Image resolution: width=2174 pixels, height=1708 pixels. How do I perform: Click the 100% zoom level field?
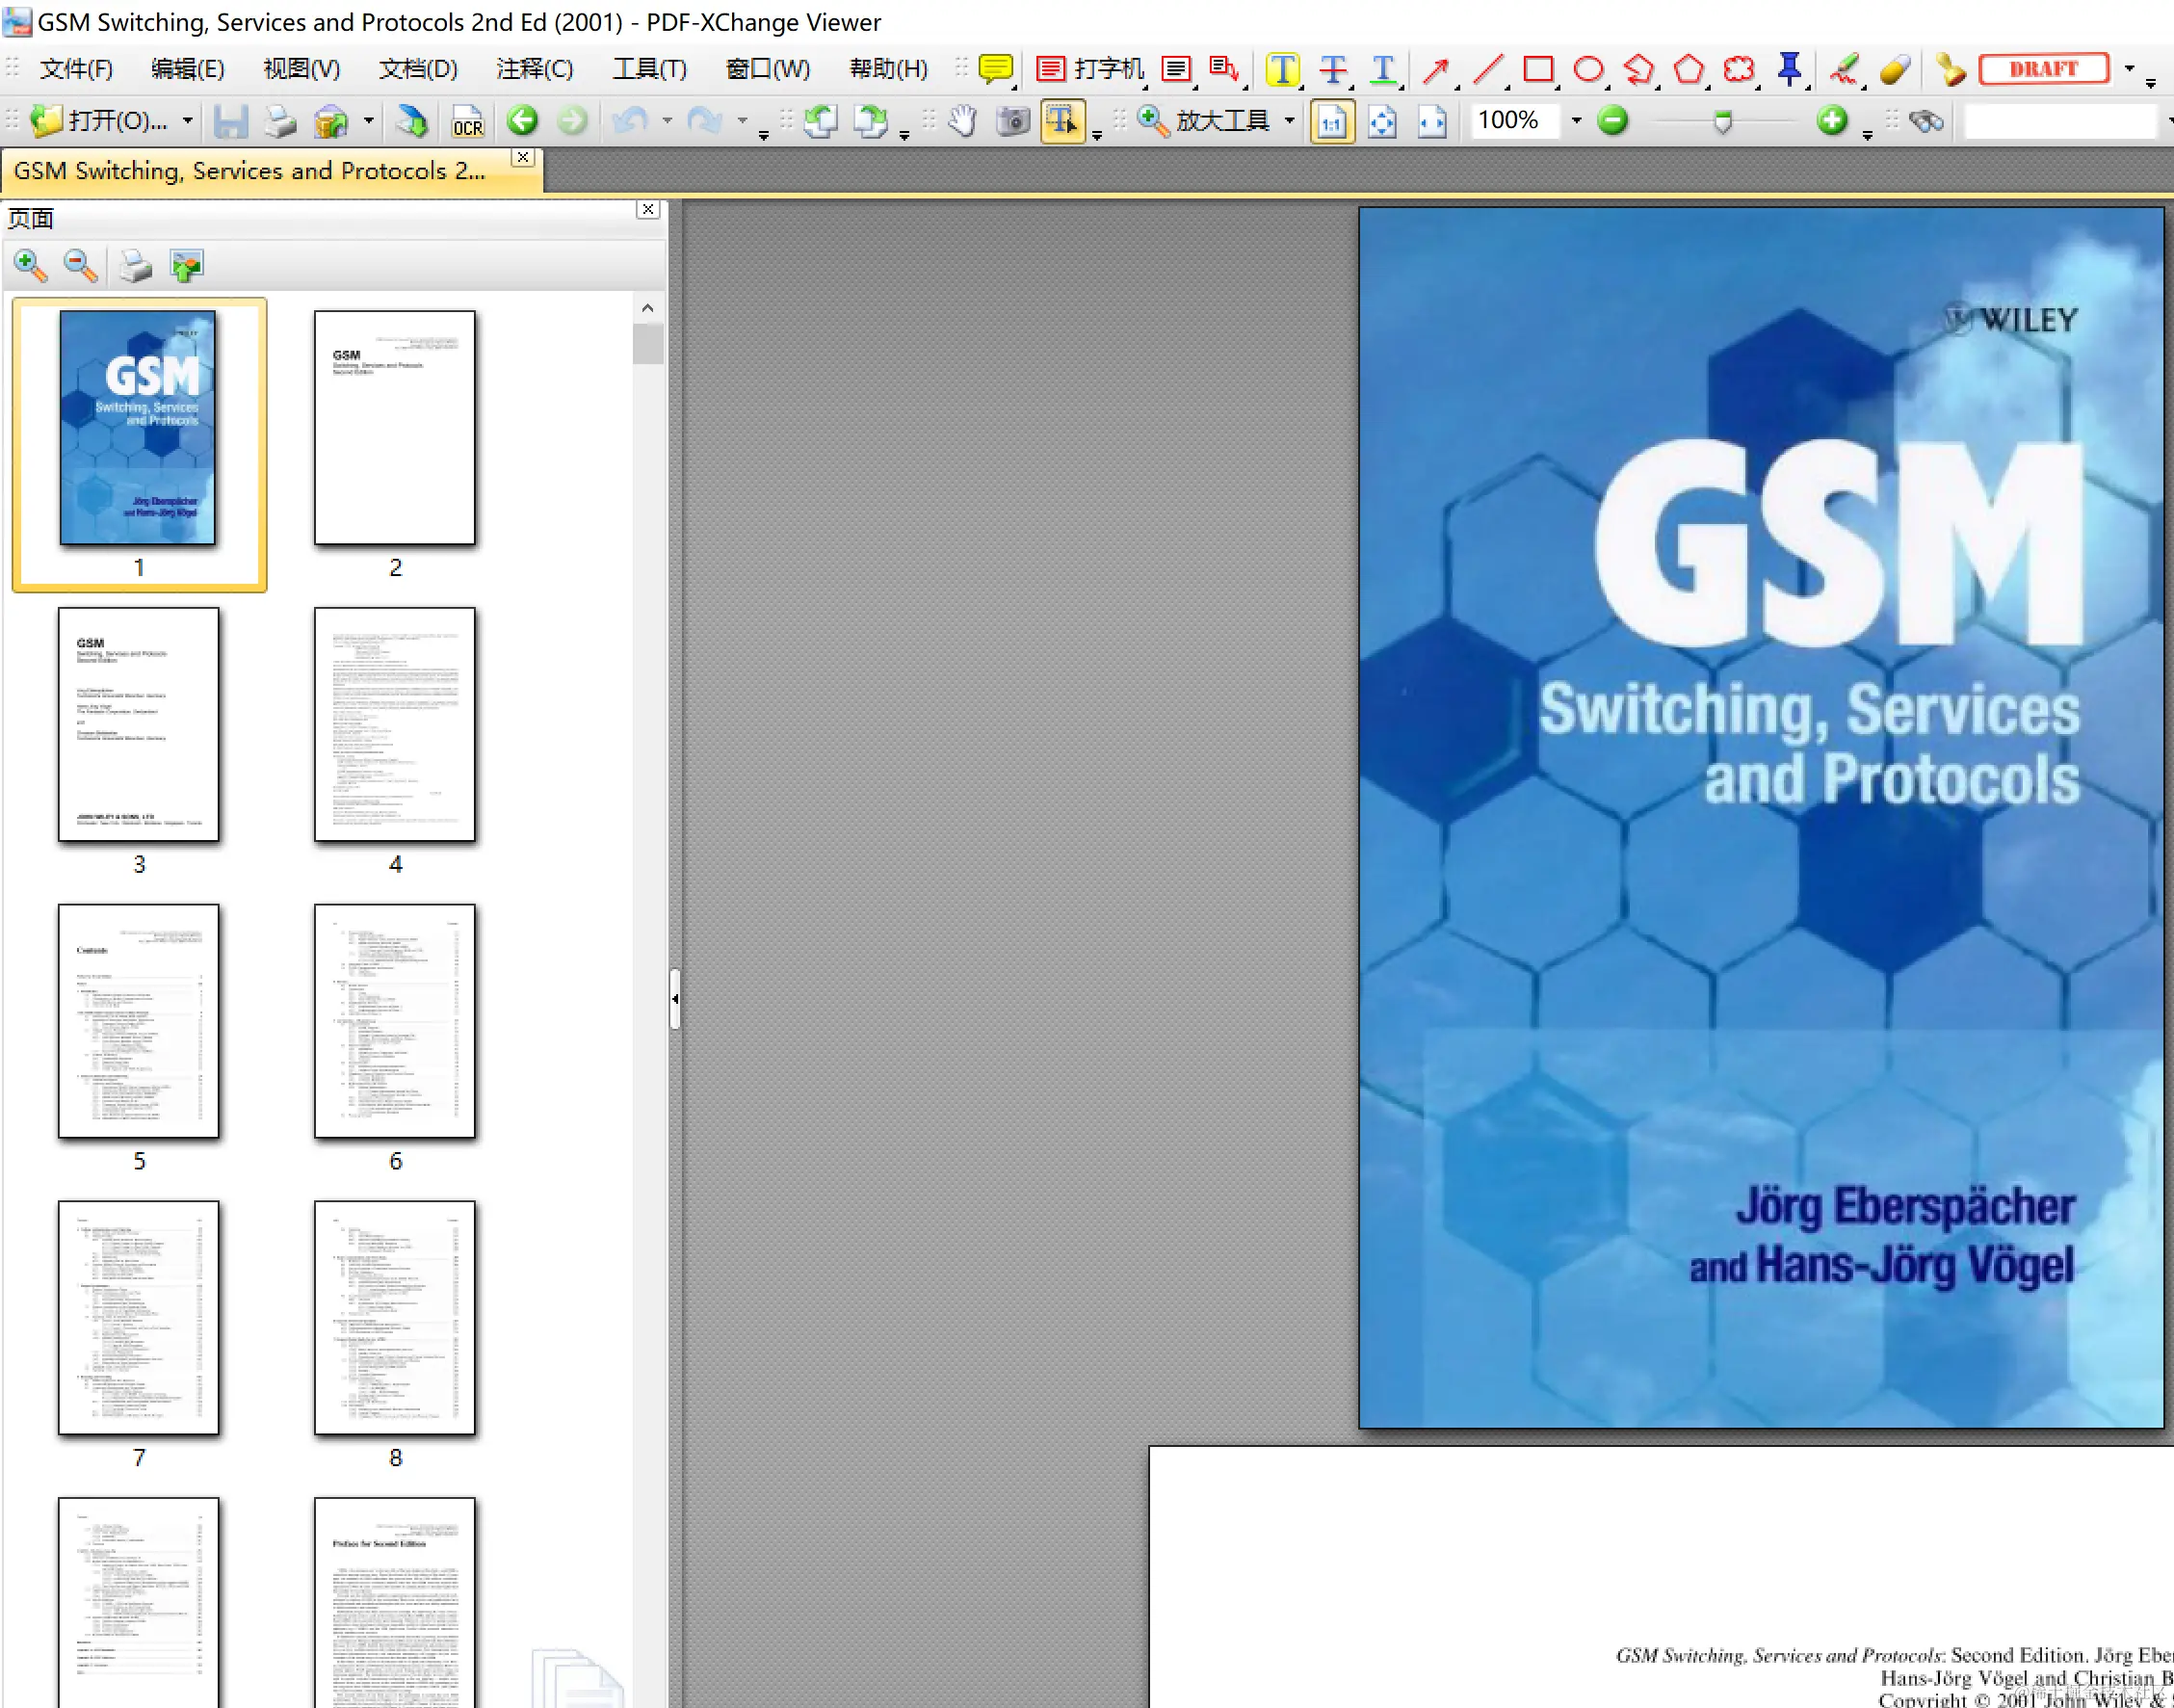[1513, 121]
